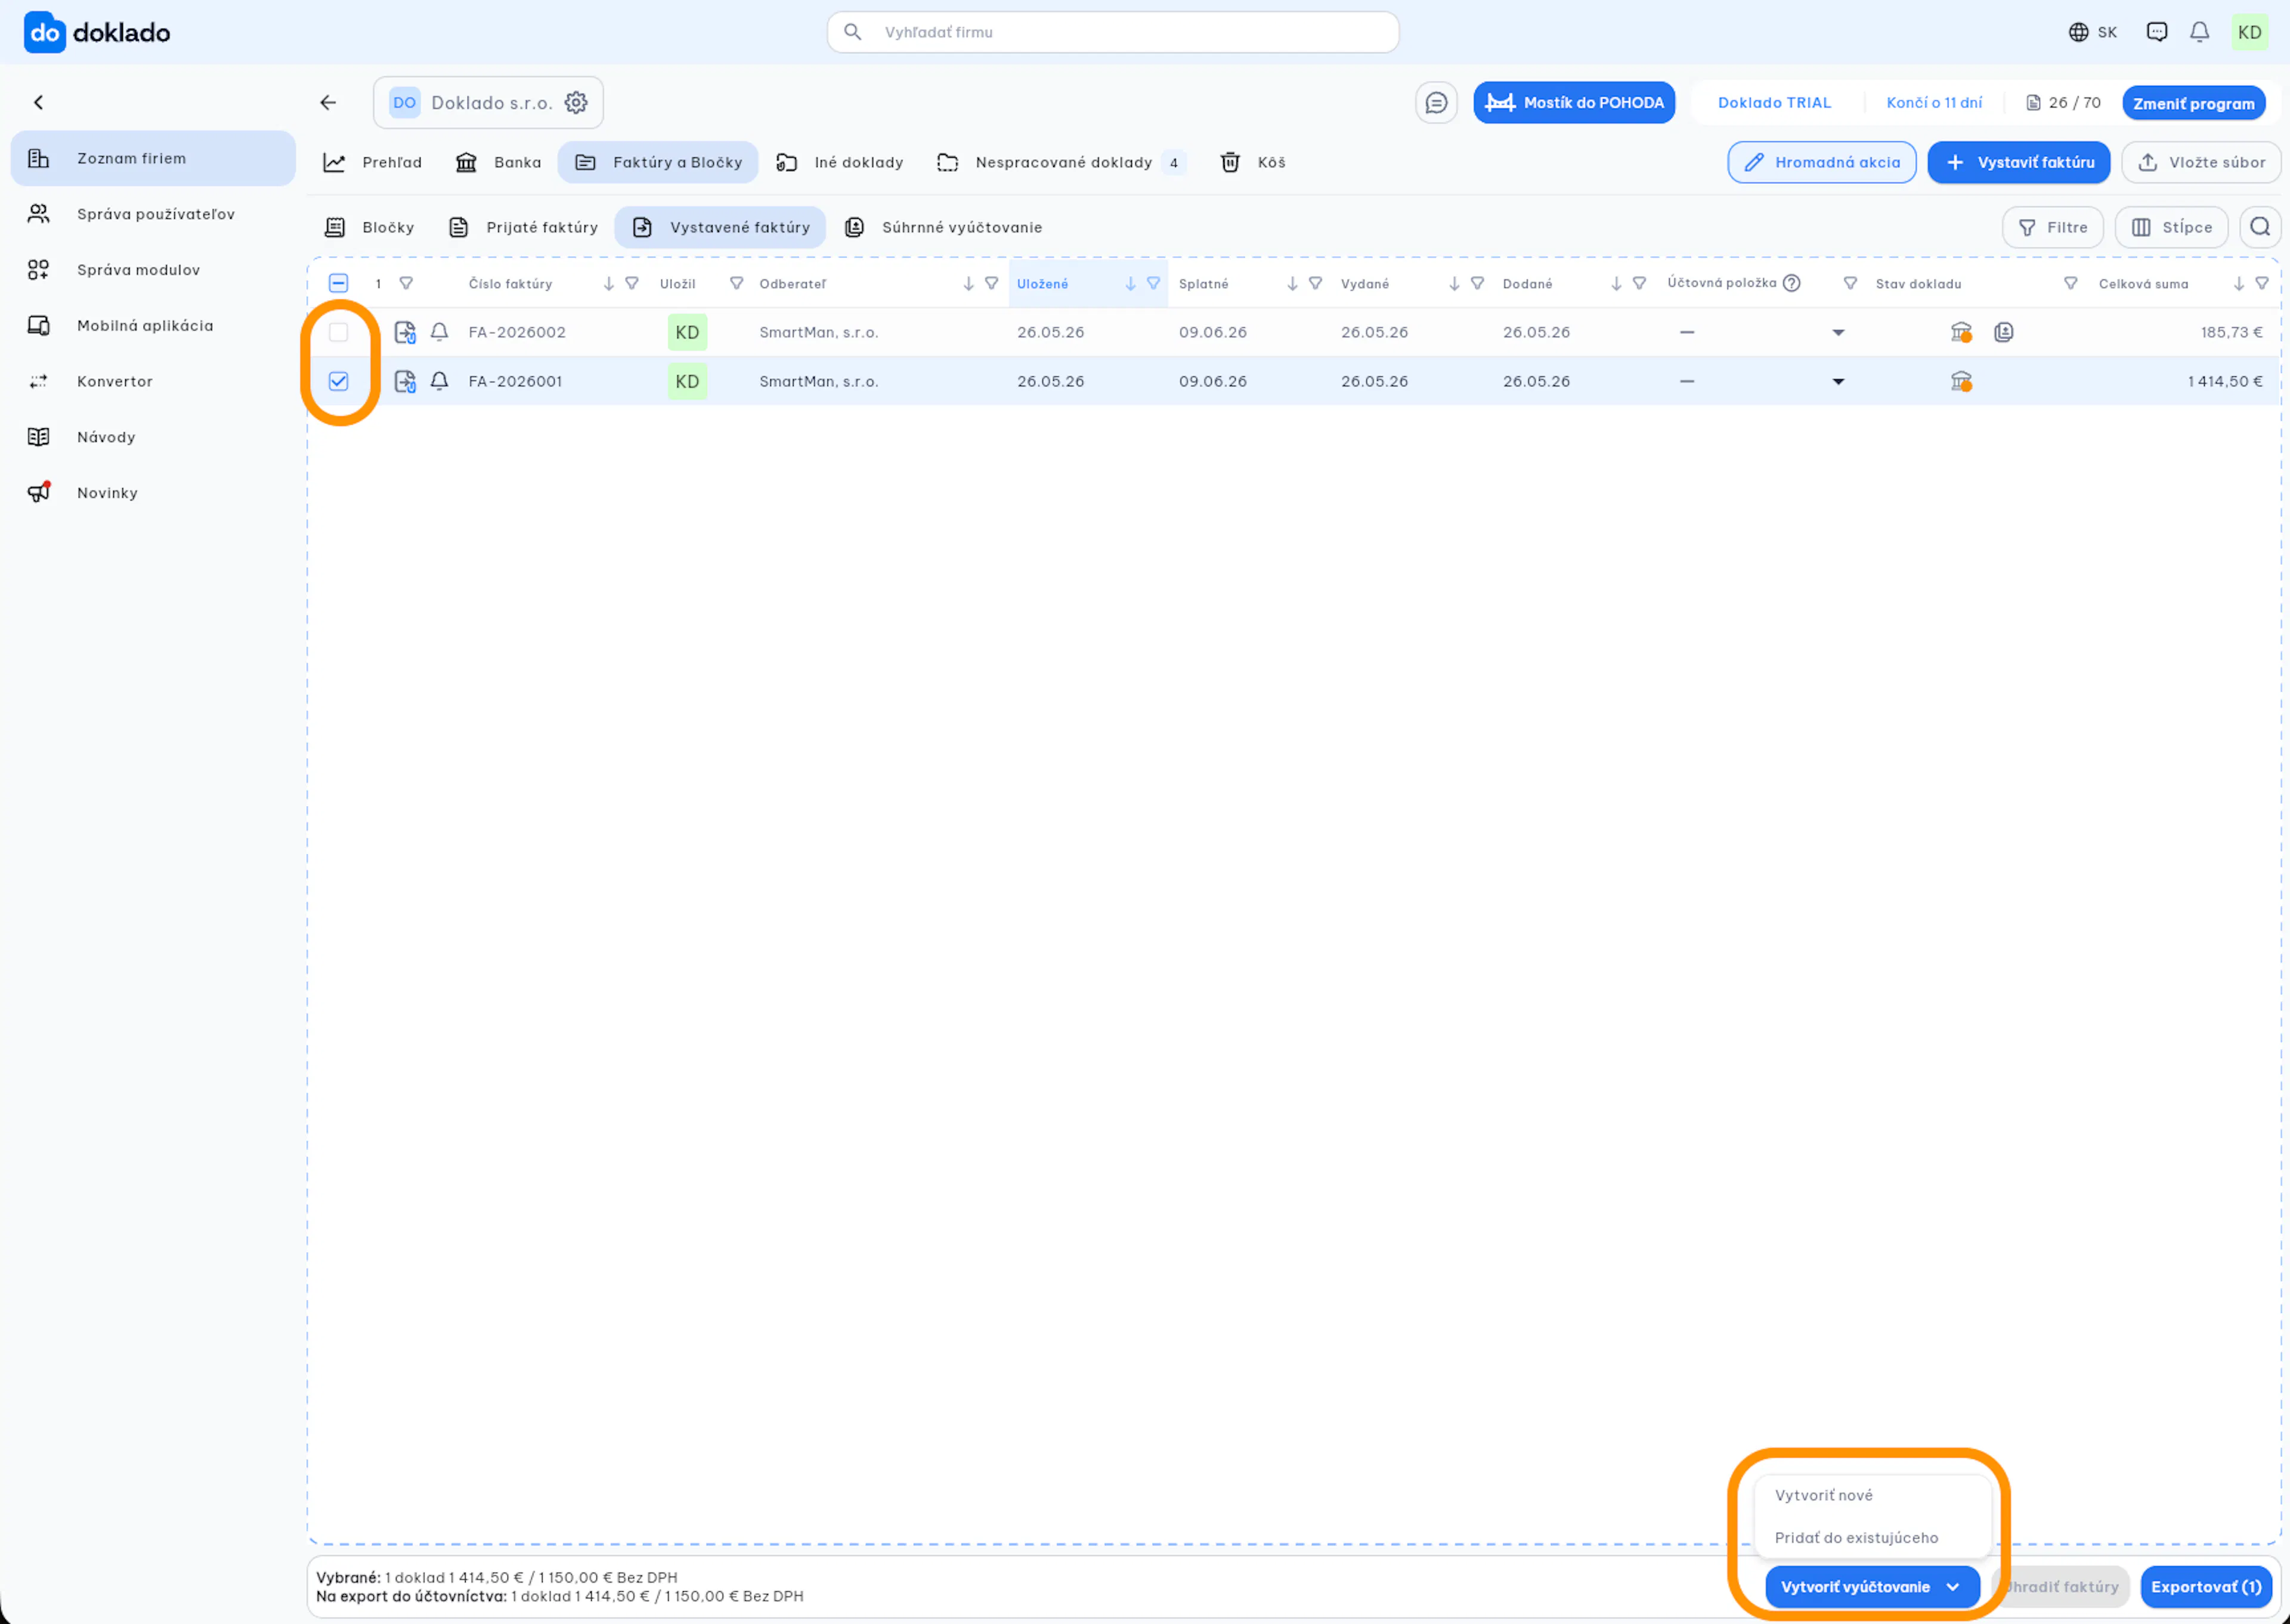
Task: Open the Filtre button
Action: click(x=2052, y=227)
